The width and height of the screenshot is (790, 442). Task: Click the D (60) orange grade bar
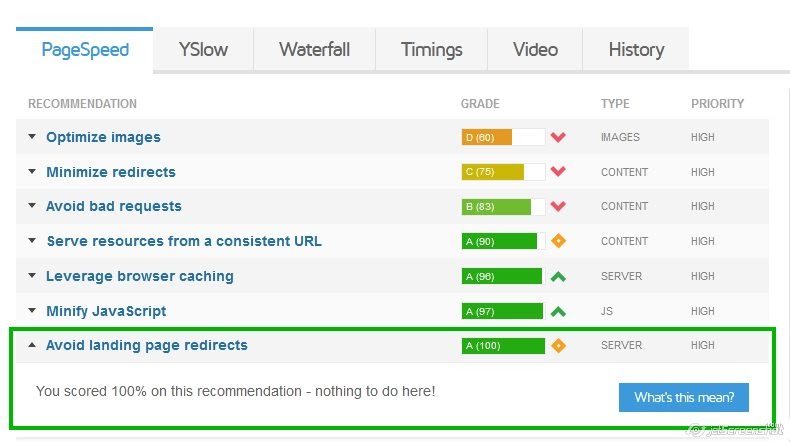click(x=487, y=137)
